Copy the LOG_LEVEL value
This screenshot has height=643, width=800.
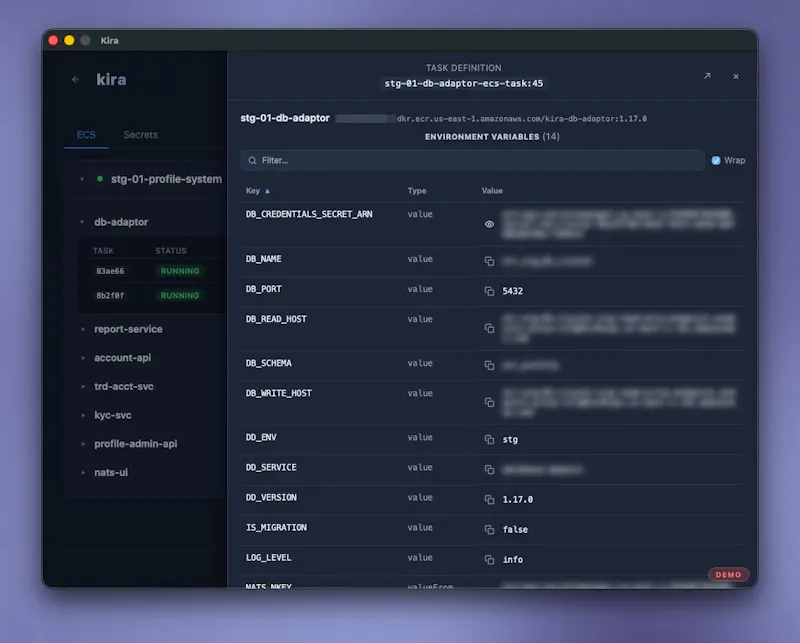coord(489,560)
